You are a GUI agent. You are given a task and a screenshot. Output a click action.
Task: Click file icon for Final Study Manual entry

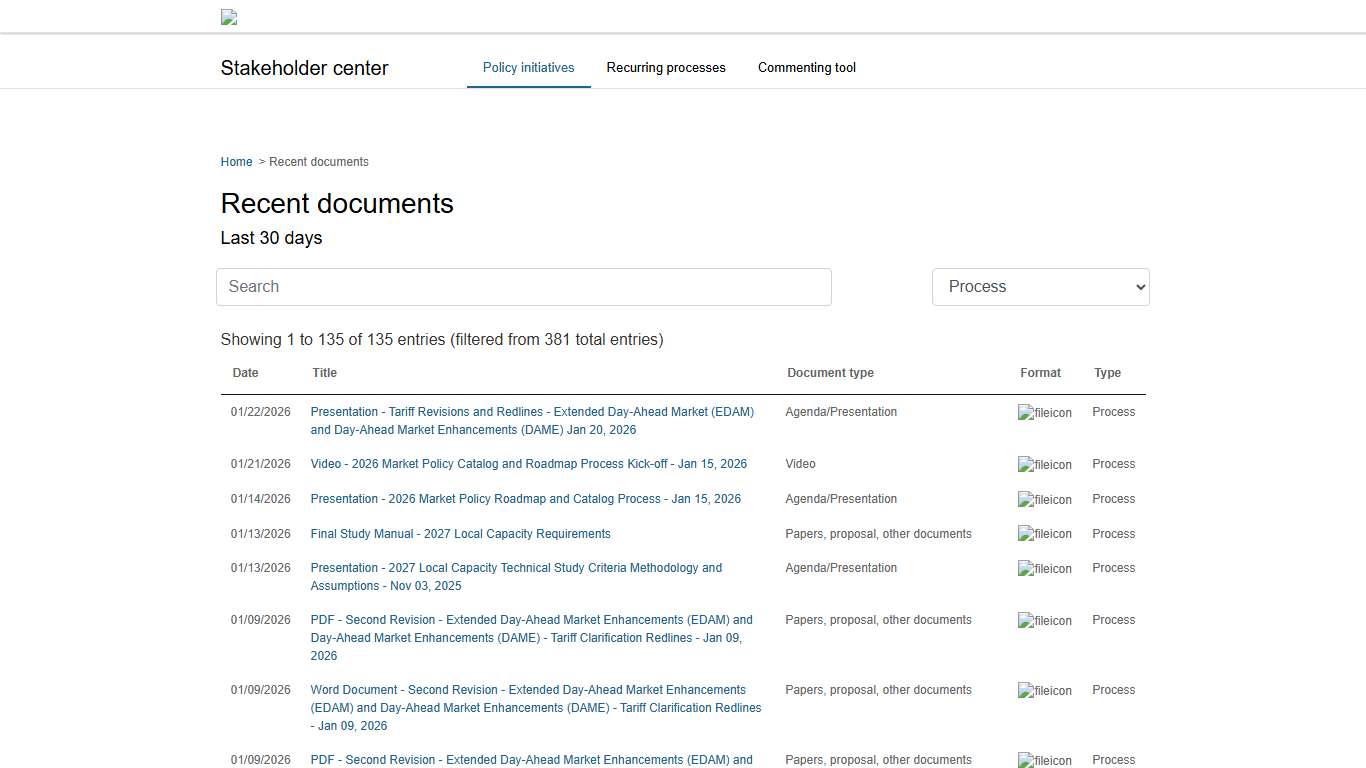coord(1044,534)
